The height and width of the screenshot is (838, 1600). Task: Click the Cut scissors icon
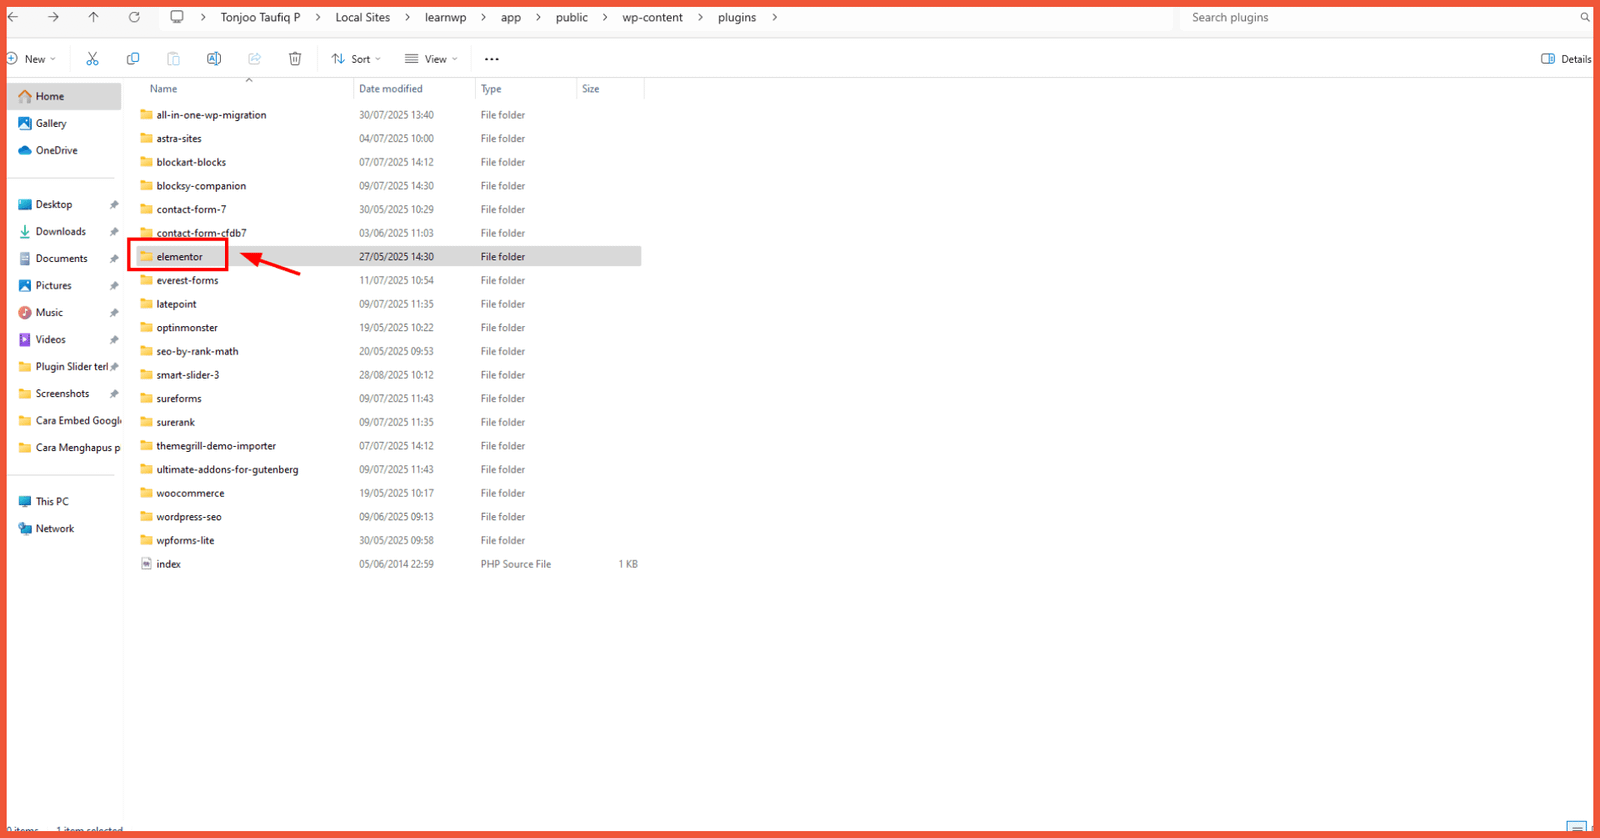point(92,59)
